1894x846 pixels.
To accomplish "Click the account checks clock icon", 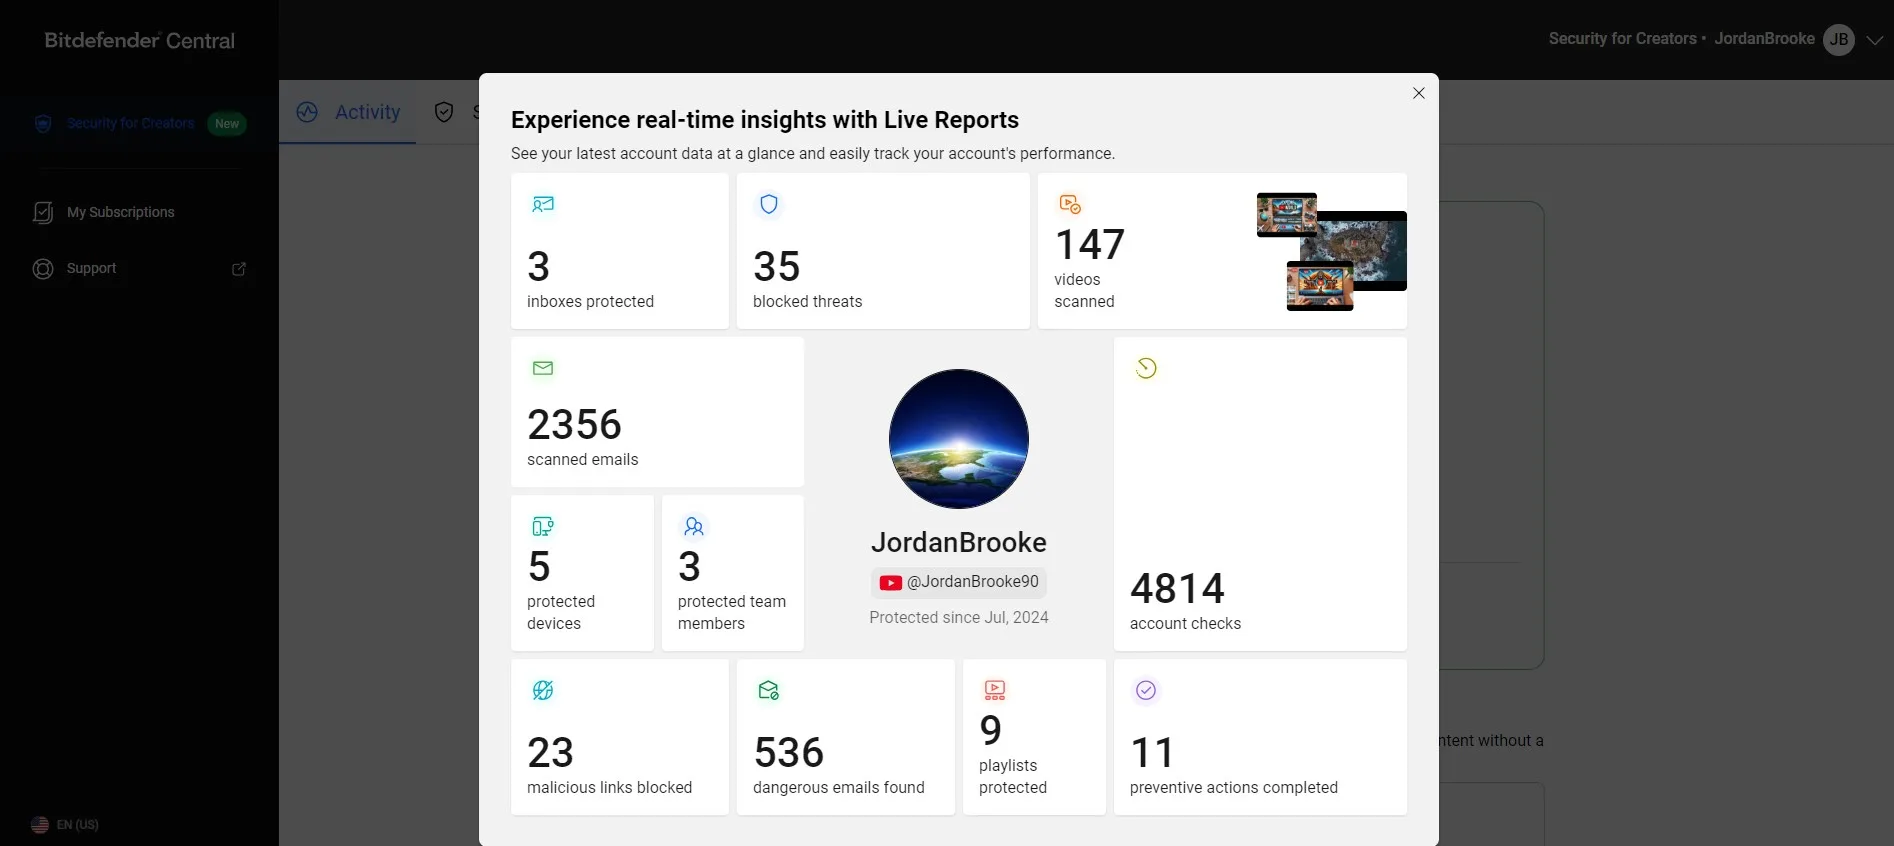I will (x=1146, y=368).
